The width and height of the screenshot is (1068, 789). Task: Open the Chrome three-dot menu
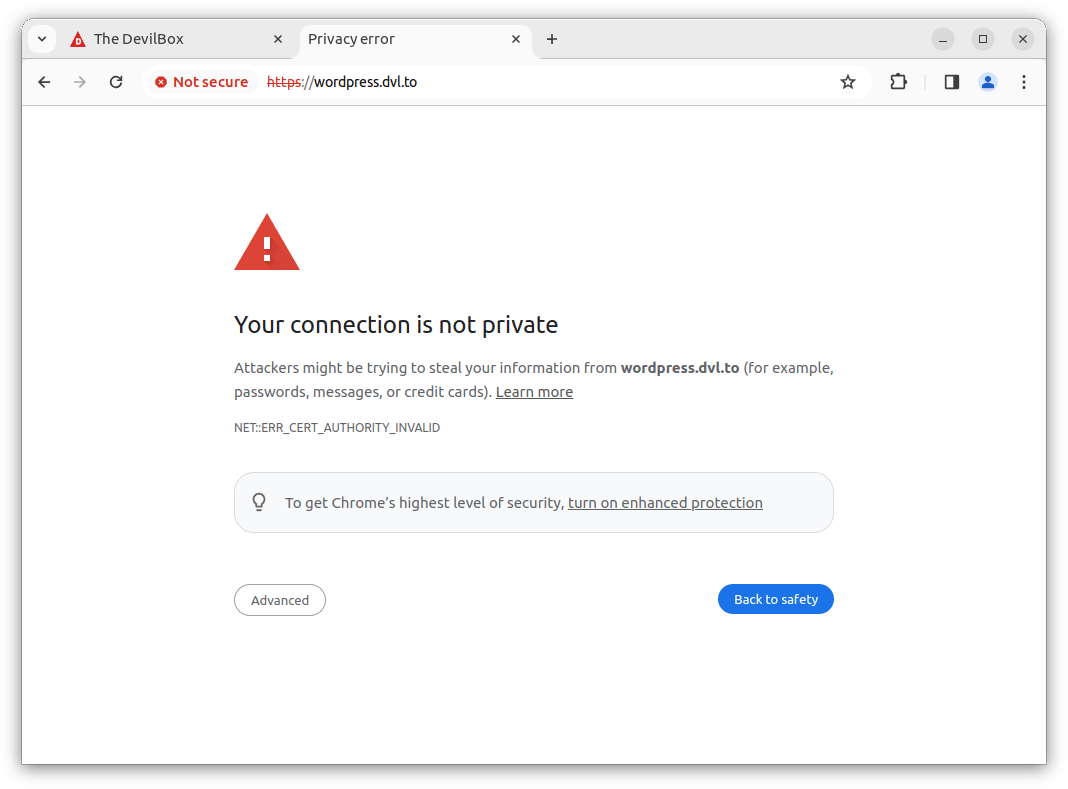1023,82
